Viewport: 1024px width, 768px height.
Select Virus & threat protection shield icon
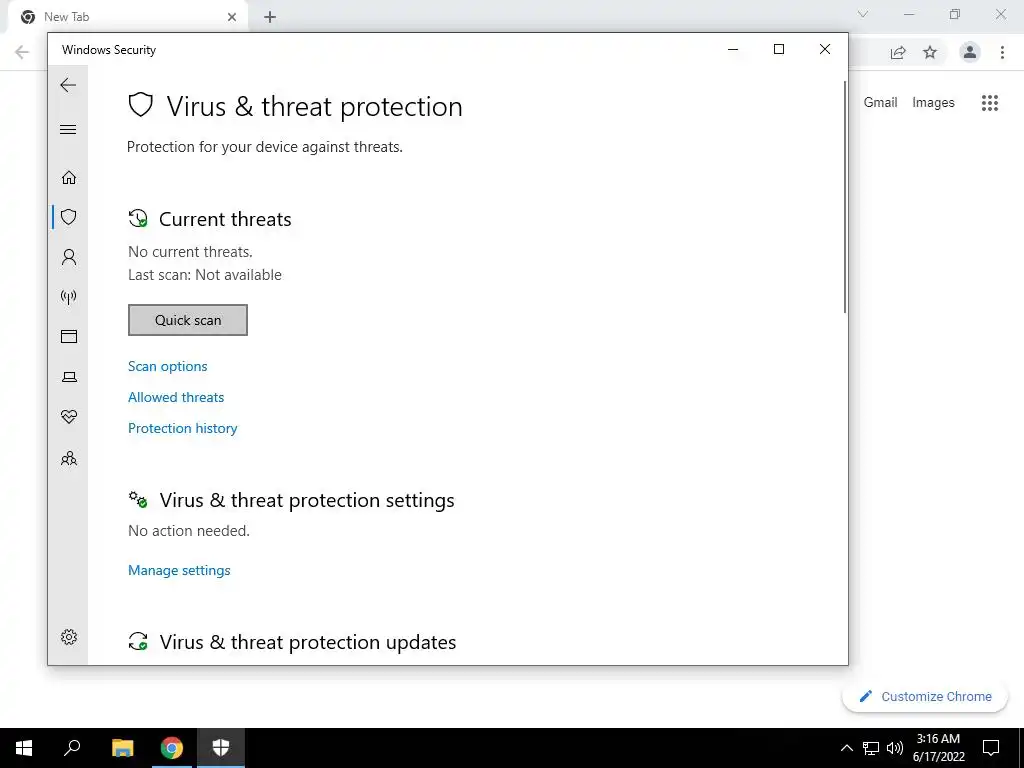coord(69,217)
